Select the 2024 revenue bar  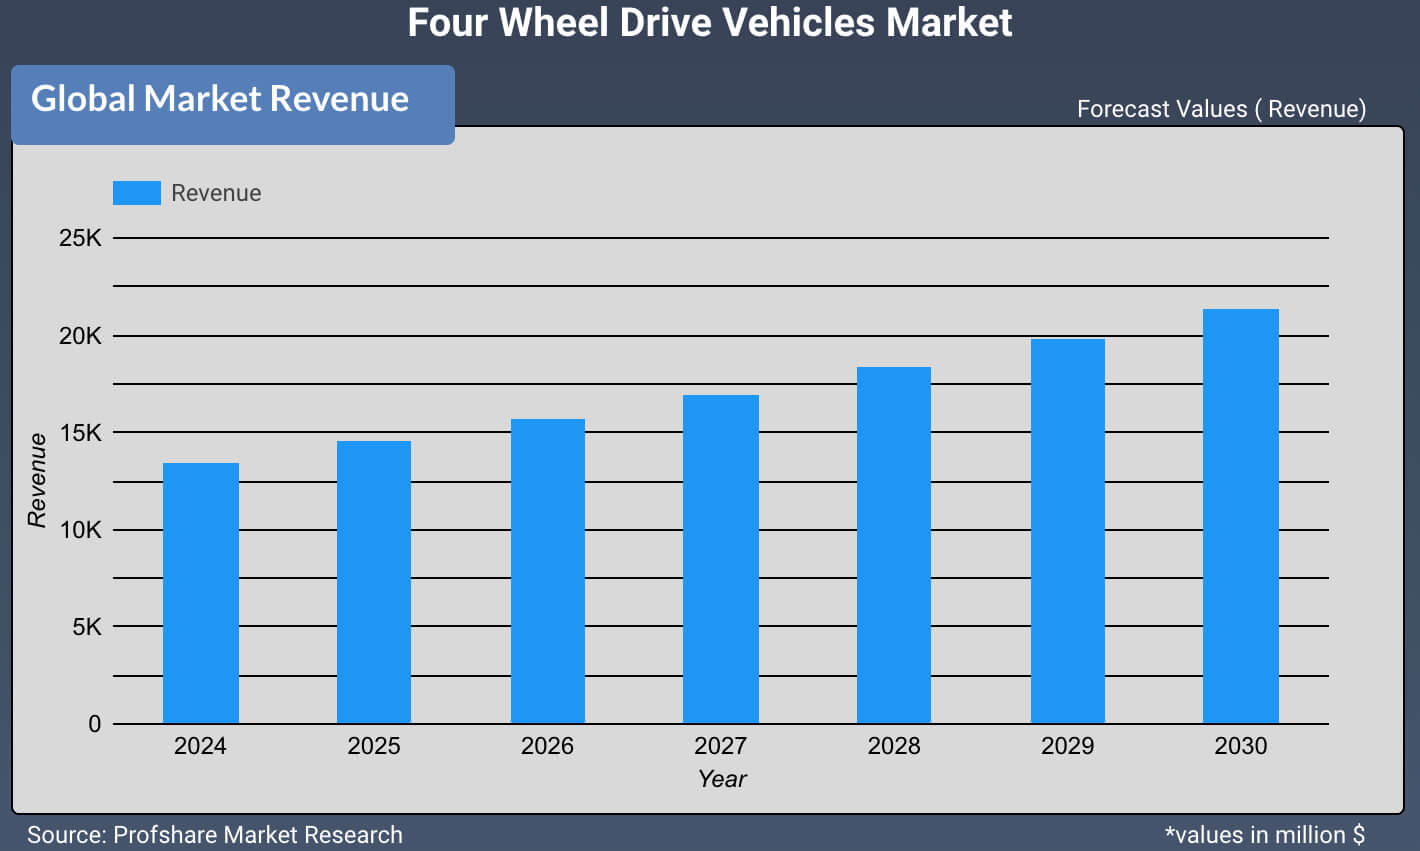click(201, 593)
